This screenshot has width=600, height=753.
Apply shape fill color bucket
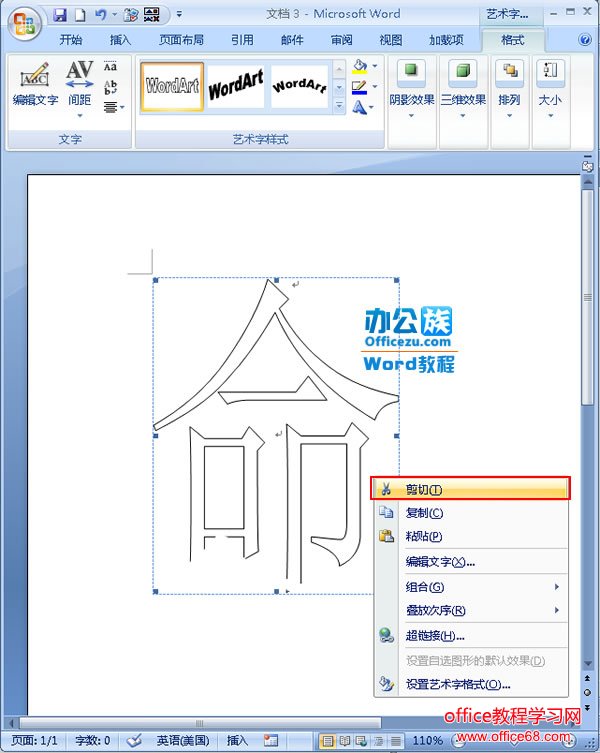click(360, 66)
